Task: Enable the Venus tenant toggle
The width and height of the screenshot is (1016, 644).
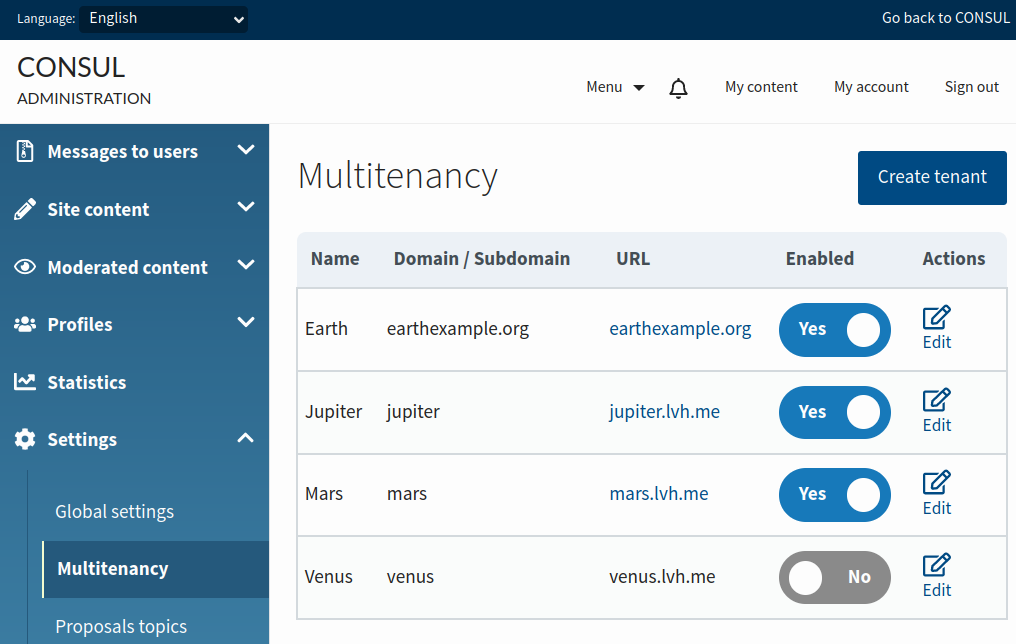Action: coord(835,577)
